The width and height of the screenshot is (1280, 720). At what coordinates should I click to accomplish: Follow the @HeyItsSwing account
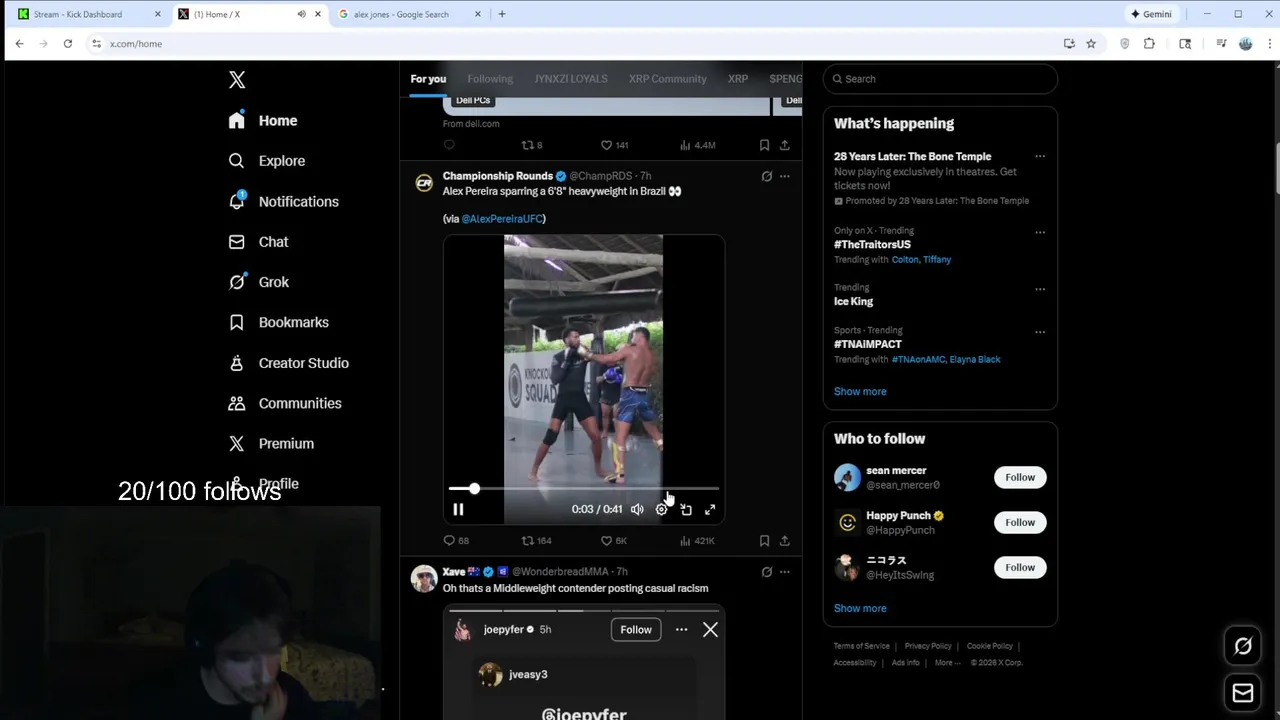[1020, 568]
